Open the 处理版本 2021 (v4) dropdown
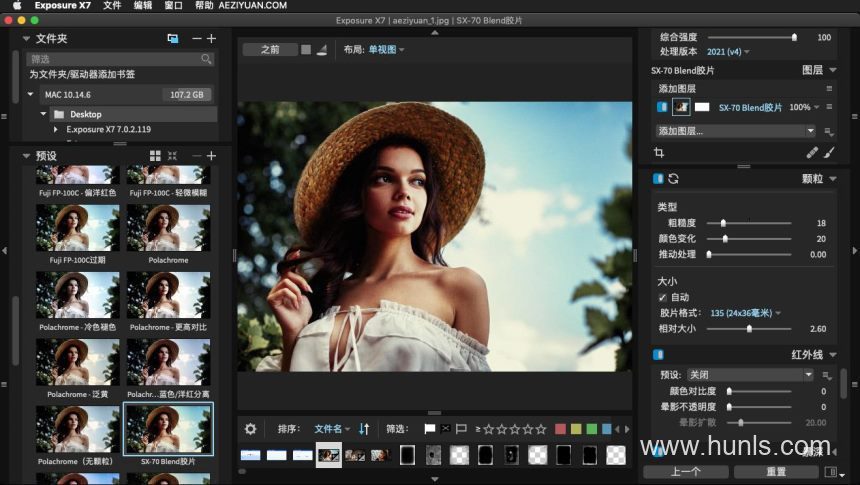860x485 pixels. pos(728,52)
